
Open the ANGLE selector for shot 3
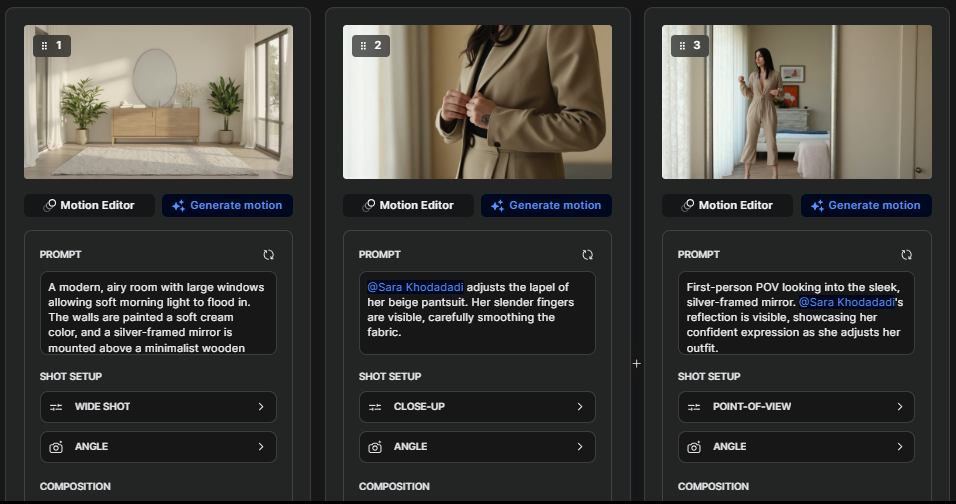coord(796,447)
